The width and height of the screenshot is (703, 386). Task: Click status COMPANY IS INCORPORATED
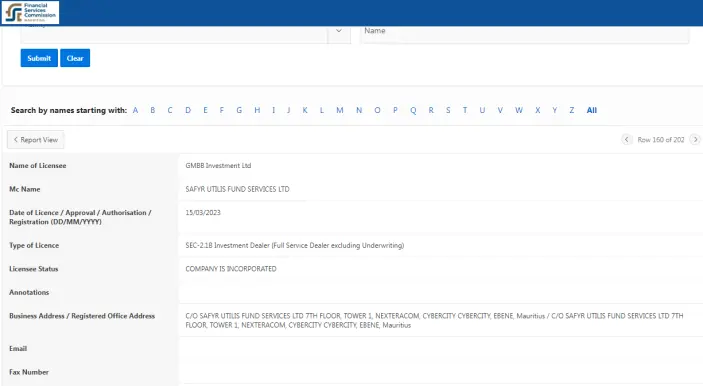click(231, 269)
